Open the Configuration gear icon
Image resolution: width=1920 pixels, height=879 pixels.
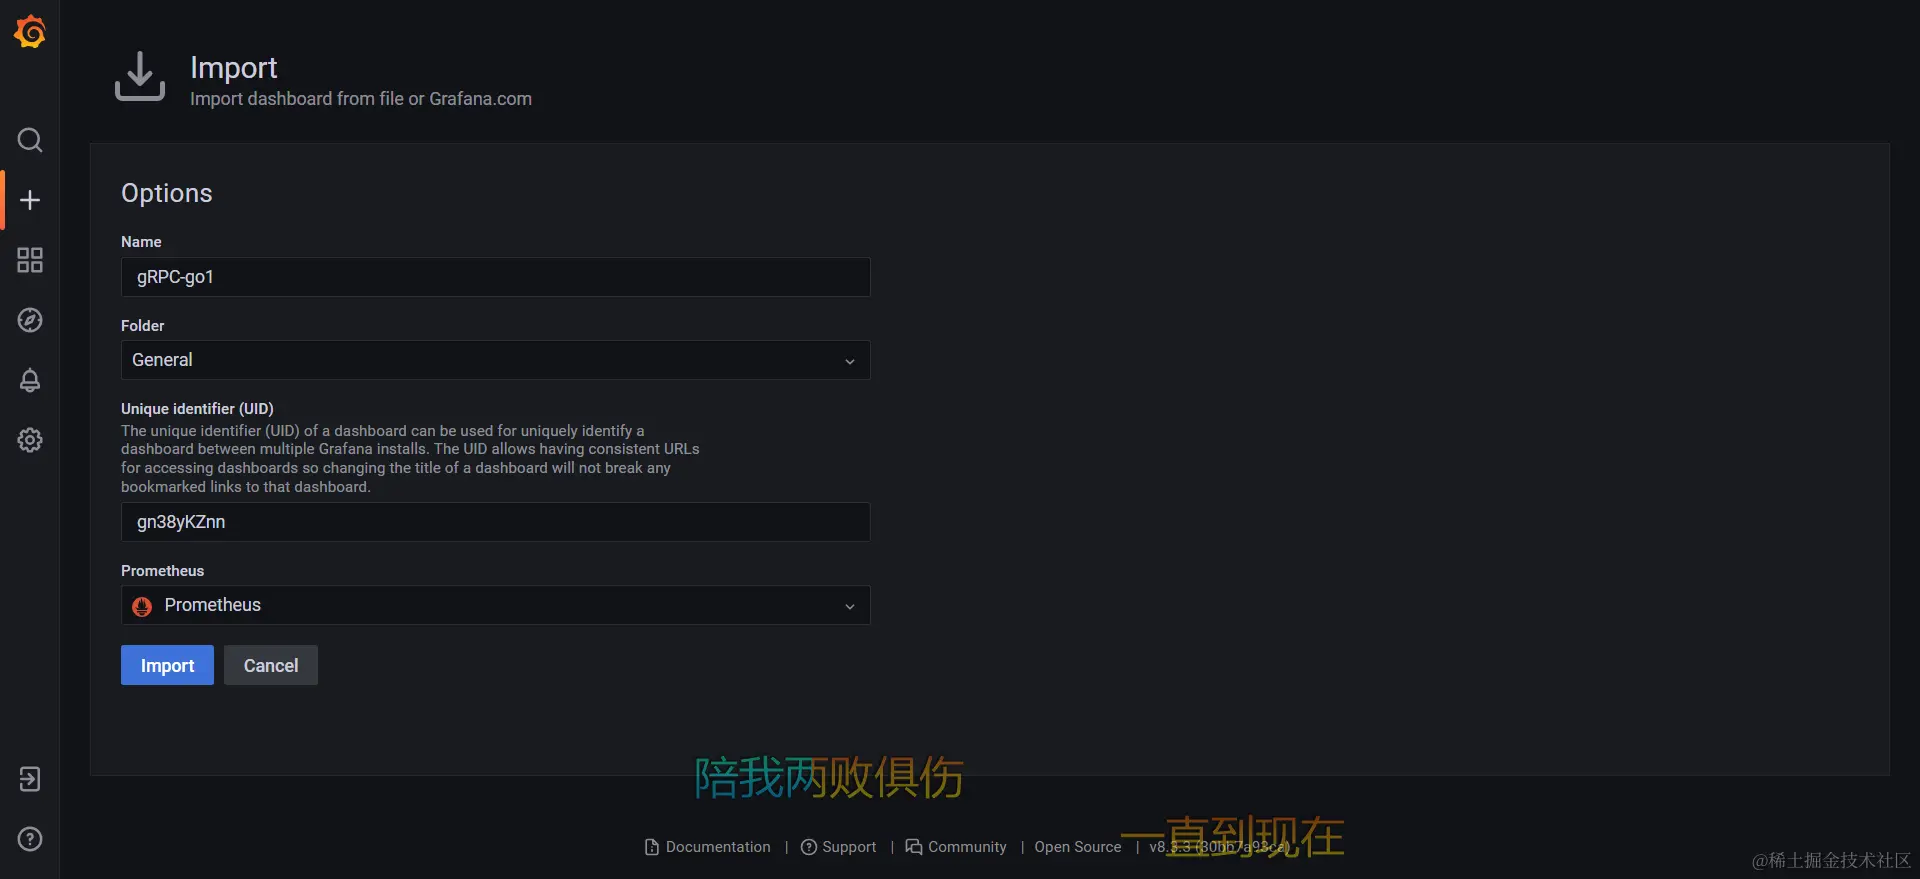30,440
